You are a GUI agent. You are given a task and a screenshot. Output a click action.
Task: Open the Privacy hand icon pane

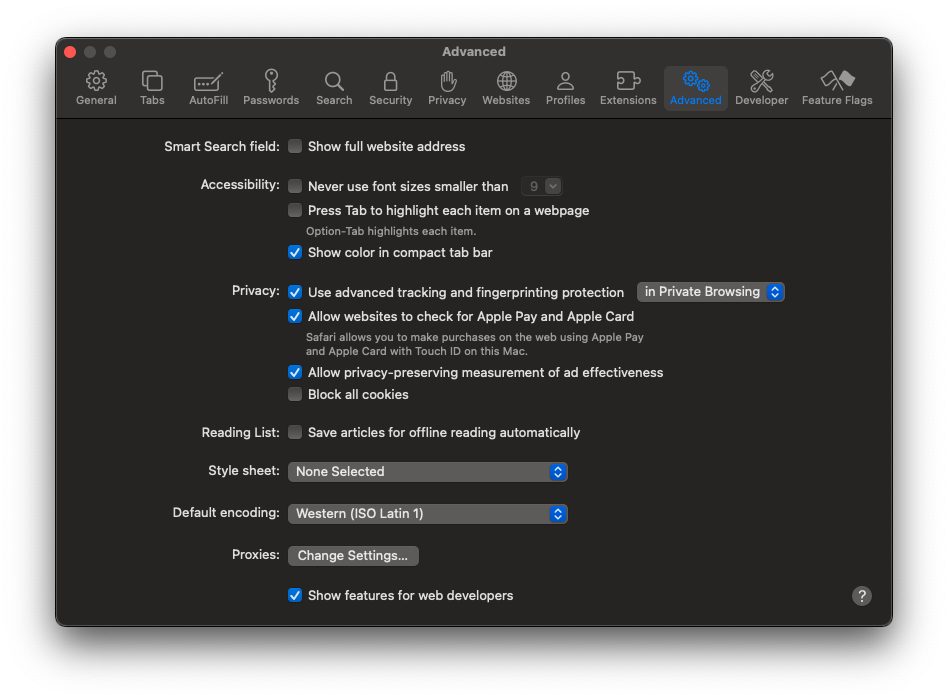[x=447, y=88]
